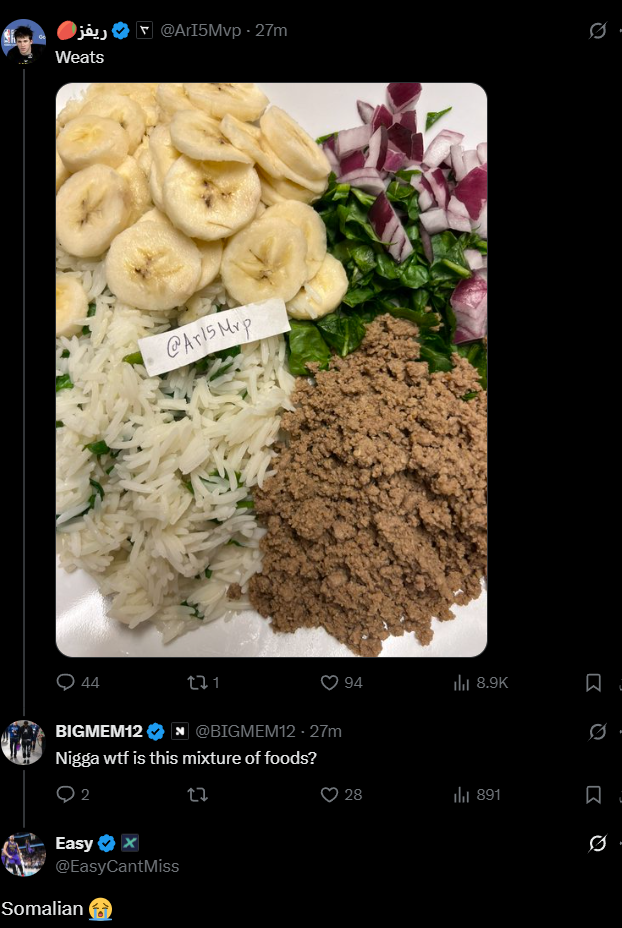Repost BIGMEM12's reply
Screen dimensions: 622x928
[x=197, y=794]
